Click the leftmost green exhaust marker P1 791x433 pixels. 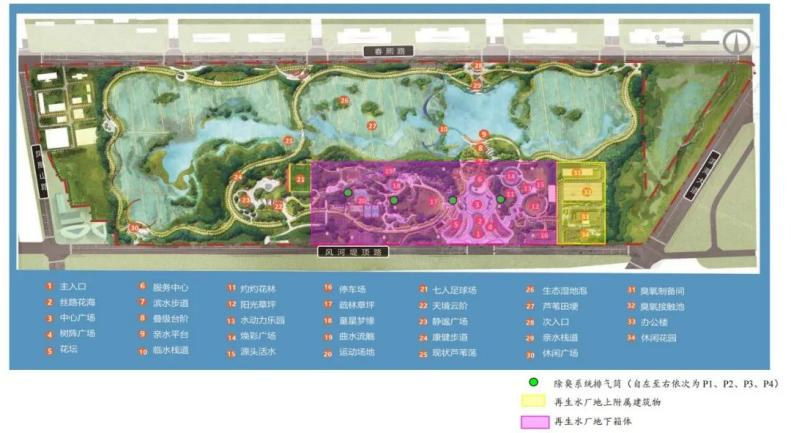coord(348,192)
